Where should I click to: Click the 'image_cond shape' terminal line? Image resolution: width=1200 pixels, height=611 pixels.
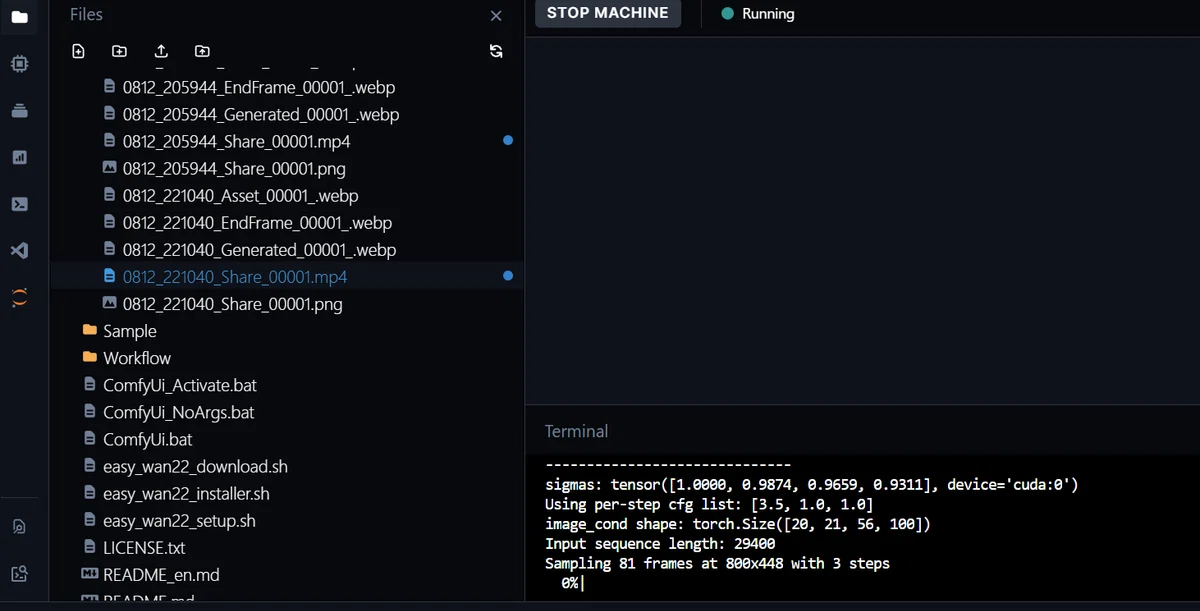click(x=738, y=524)
